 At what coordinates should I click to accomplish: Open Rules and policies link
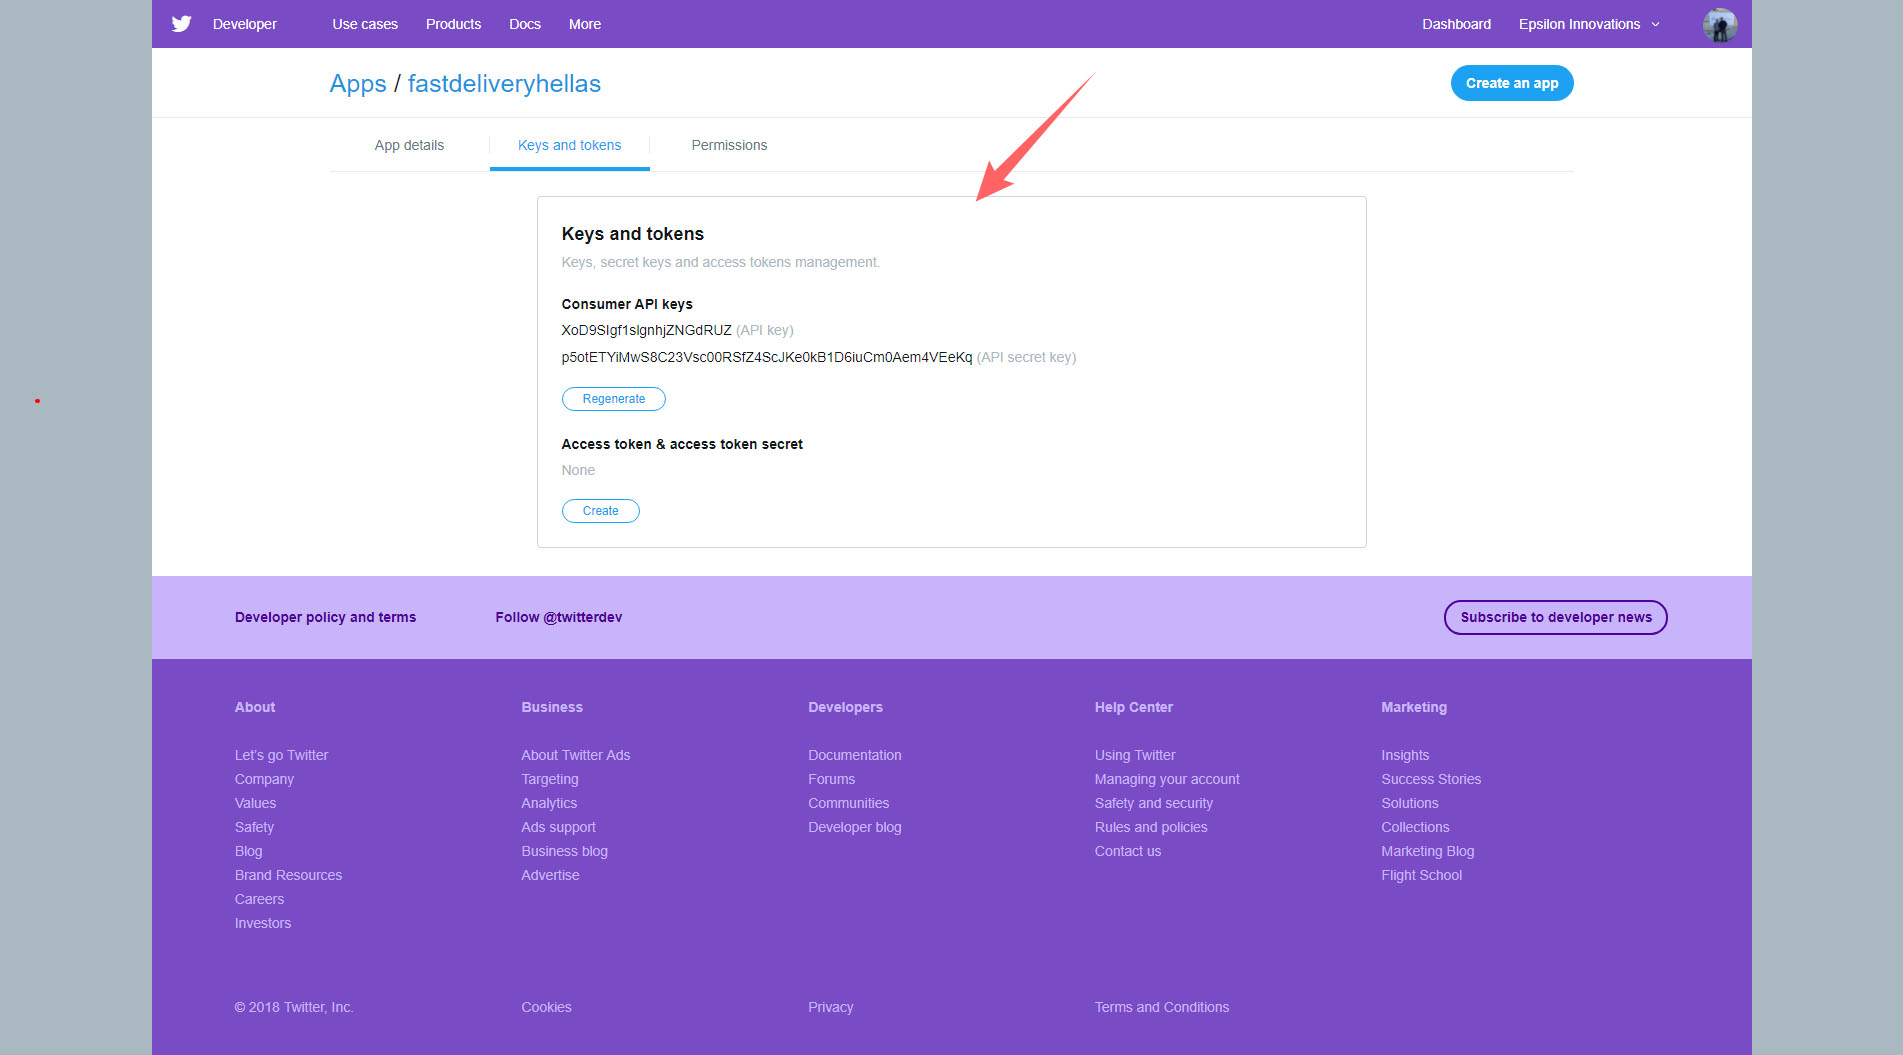1151,827
